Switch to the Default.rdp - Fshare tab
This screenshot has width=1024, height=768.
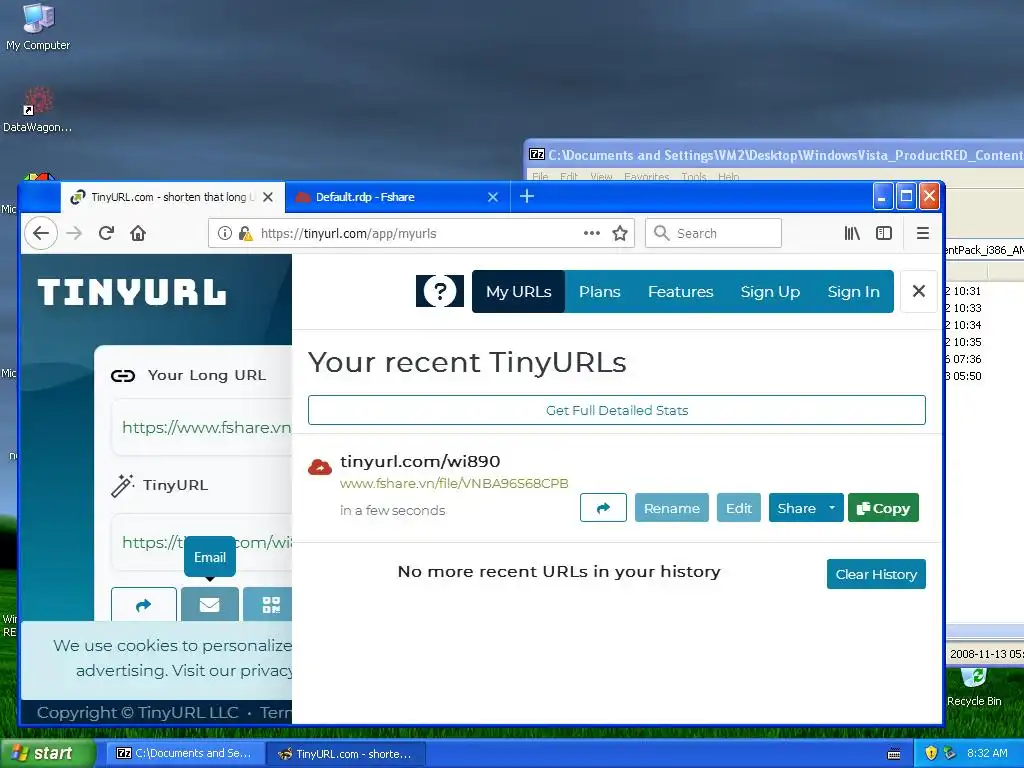pyautogui.click(x=397, y=197)
